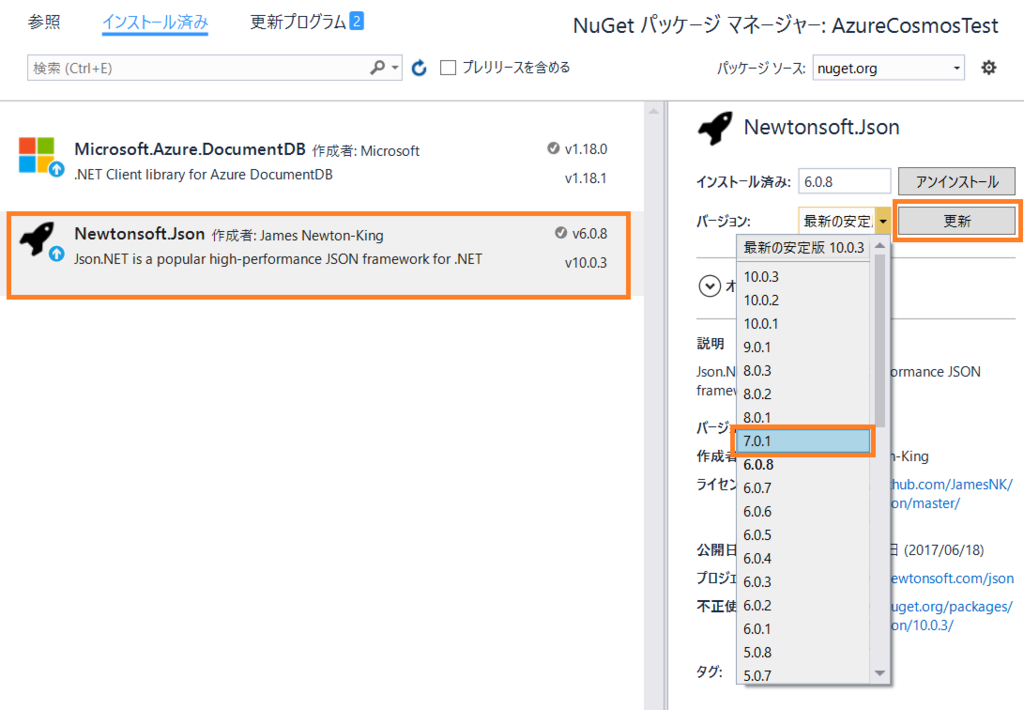Select version 7.0.1 from the list
This screenshot has height=710, width=1024.
tap(803, 441)
